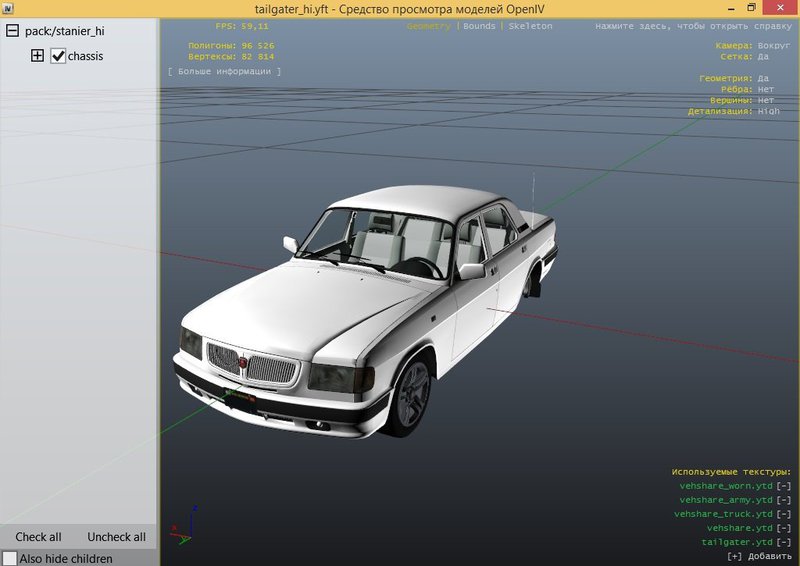Click the vehshare_army.ytd texture name
The width and height of the screenshot is (800, 566).
[x=726, y=500]
